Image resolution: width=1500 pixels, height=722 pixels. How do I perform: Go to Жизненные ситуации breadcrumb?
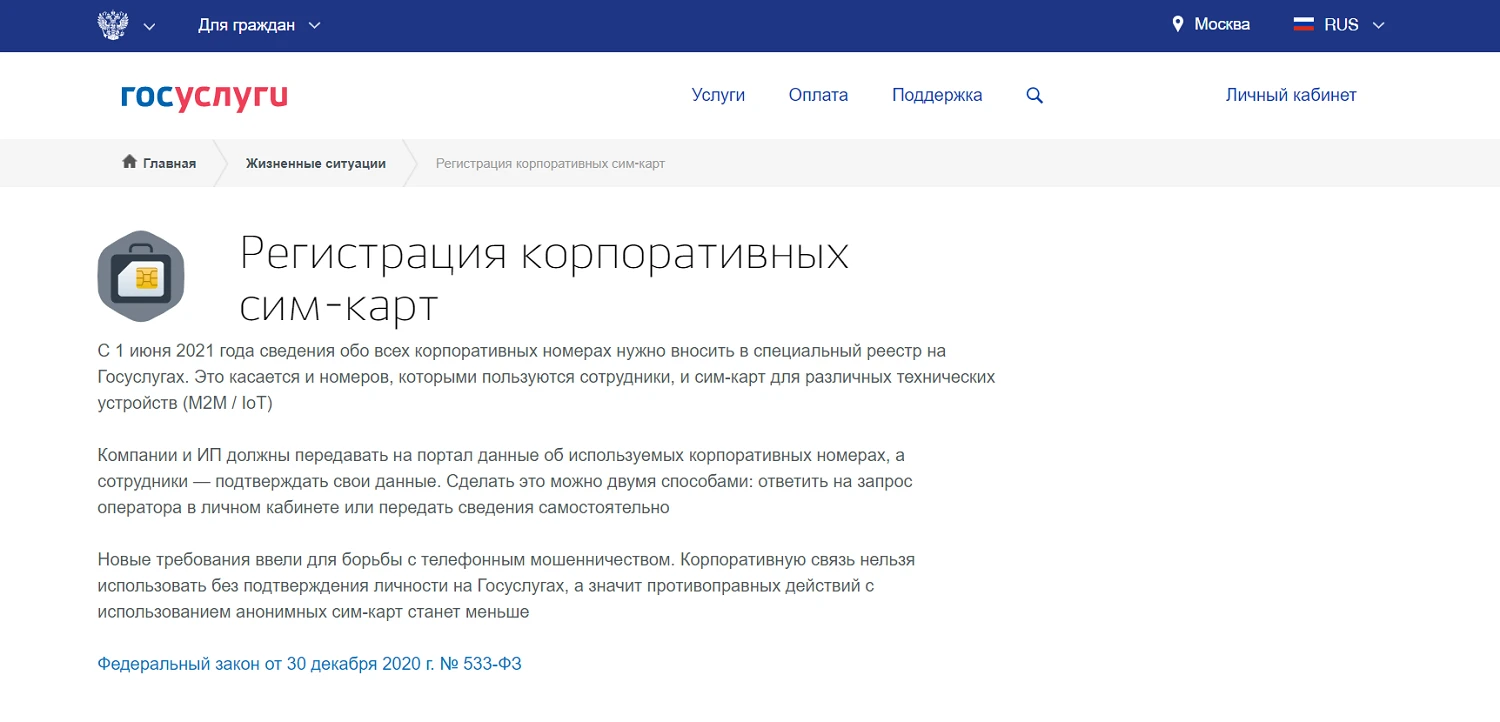point(316,163)
